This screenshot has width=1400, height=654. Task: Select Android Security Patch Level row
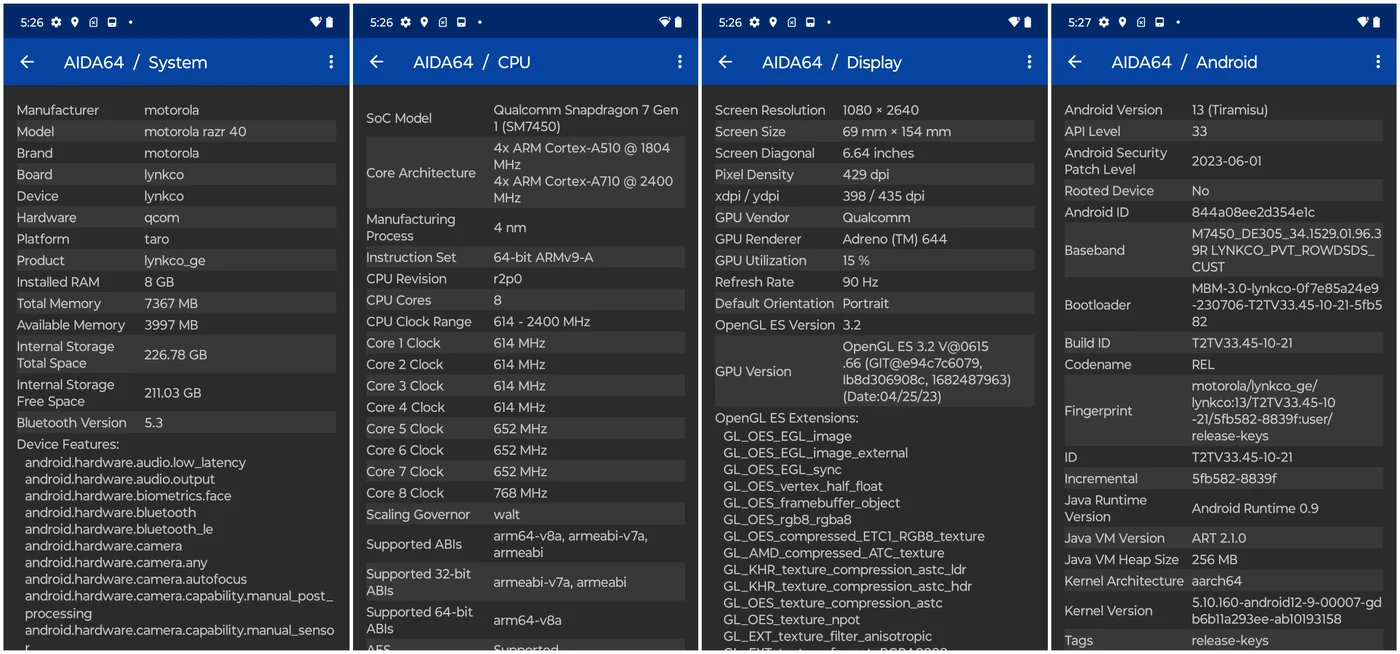click(1222, 161)
